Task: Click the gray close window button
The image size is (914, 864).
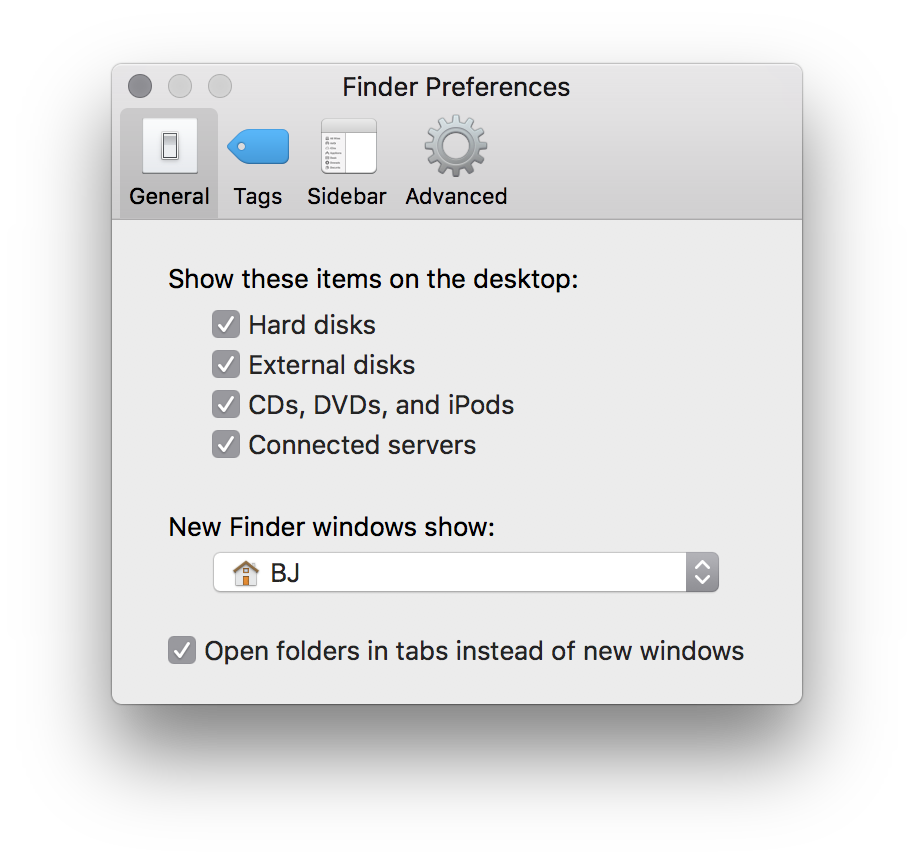Action: click(140, 86)
